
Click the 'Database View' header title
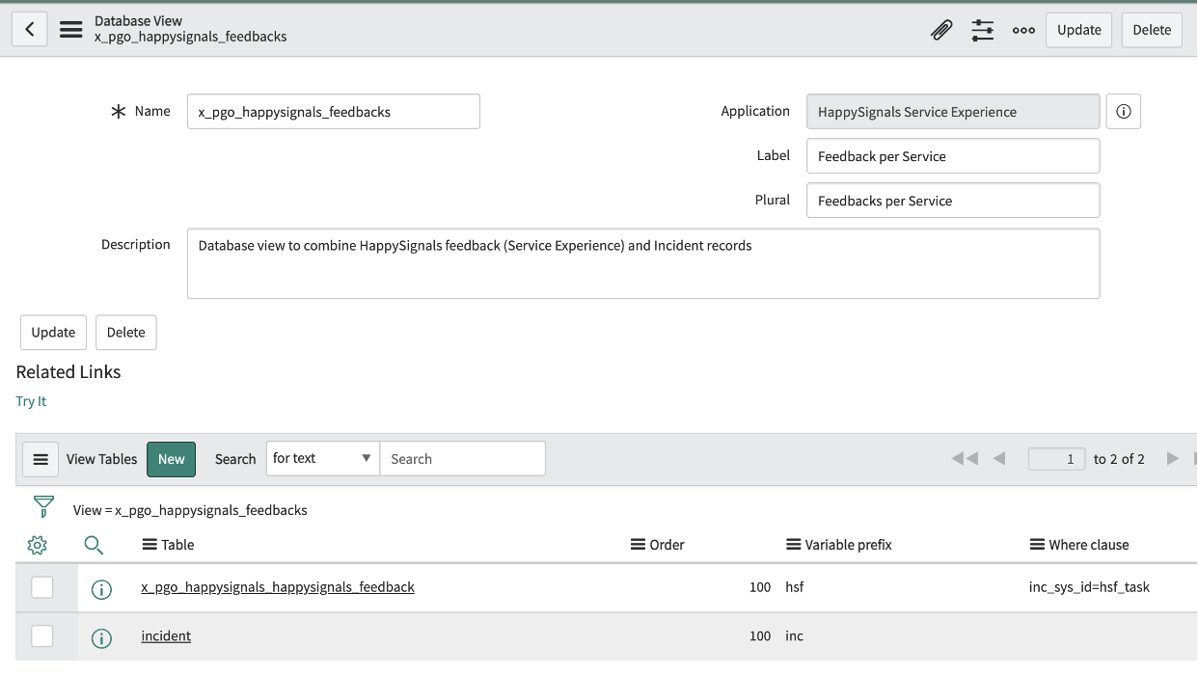tap(138, 21)
